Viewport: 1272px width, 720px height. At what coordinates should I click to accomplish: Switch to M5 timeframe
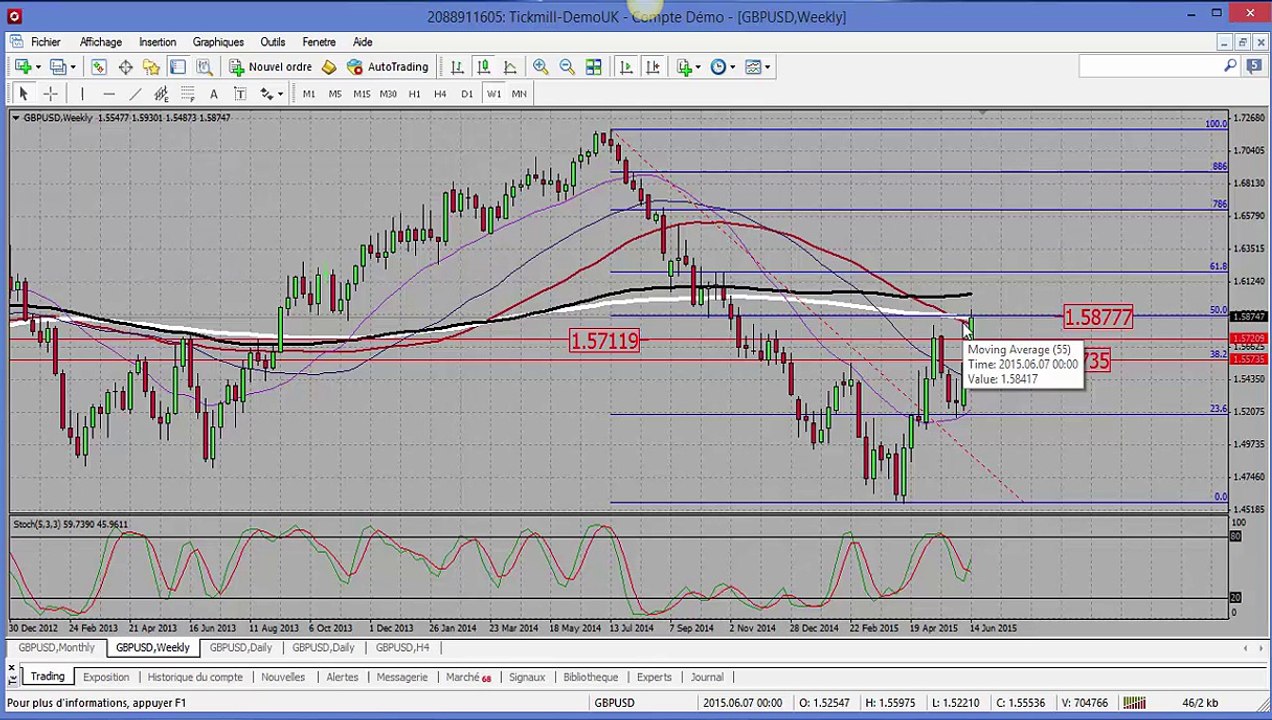click(x=335, y=94)
